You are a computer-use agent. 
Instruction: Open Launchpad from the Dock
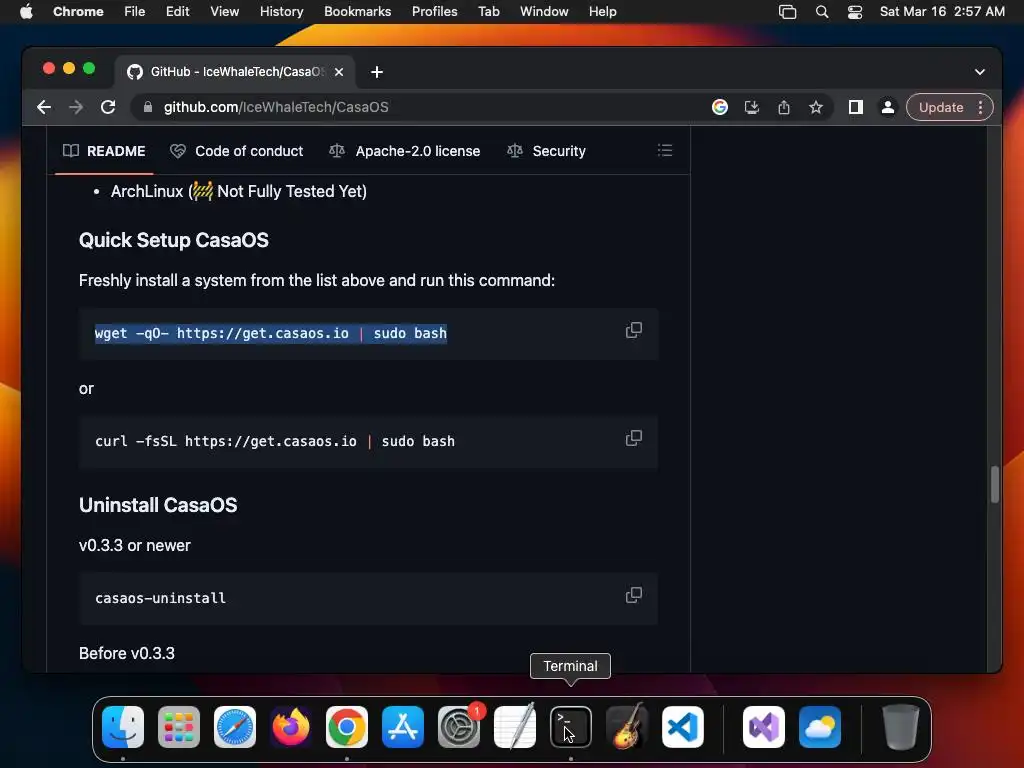[179, 727]
